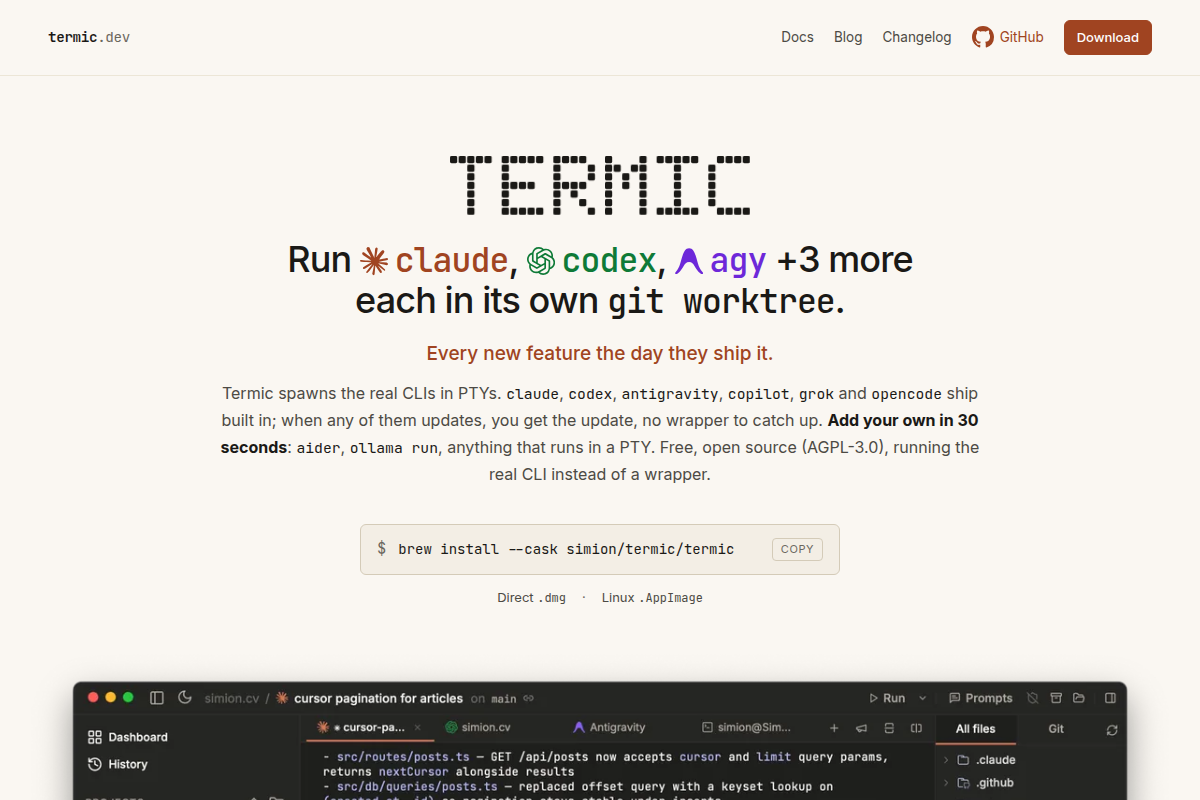Download Linux .AppImage link

point(652,598)
